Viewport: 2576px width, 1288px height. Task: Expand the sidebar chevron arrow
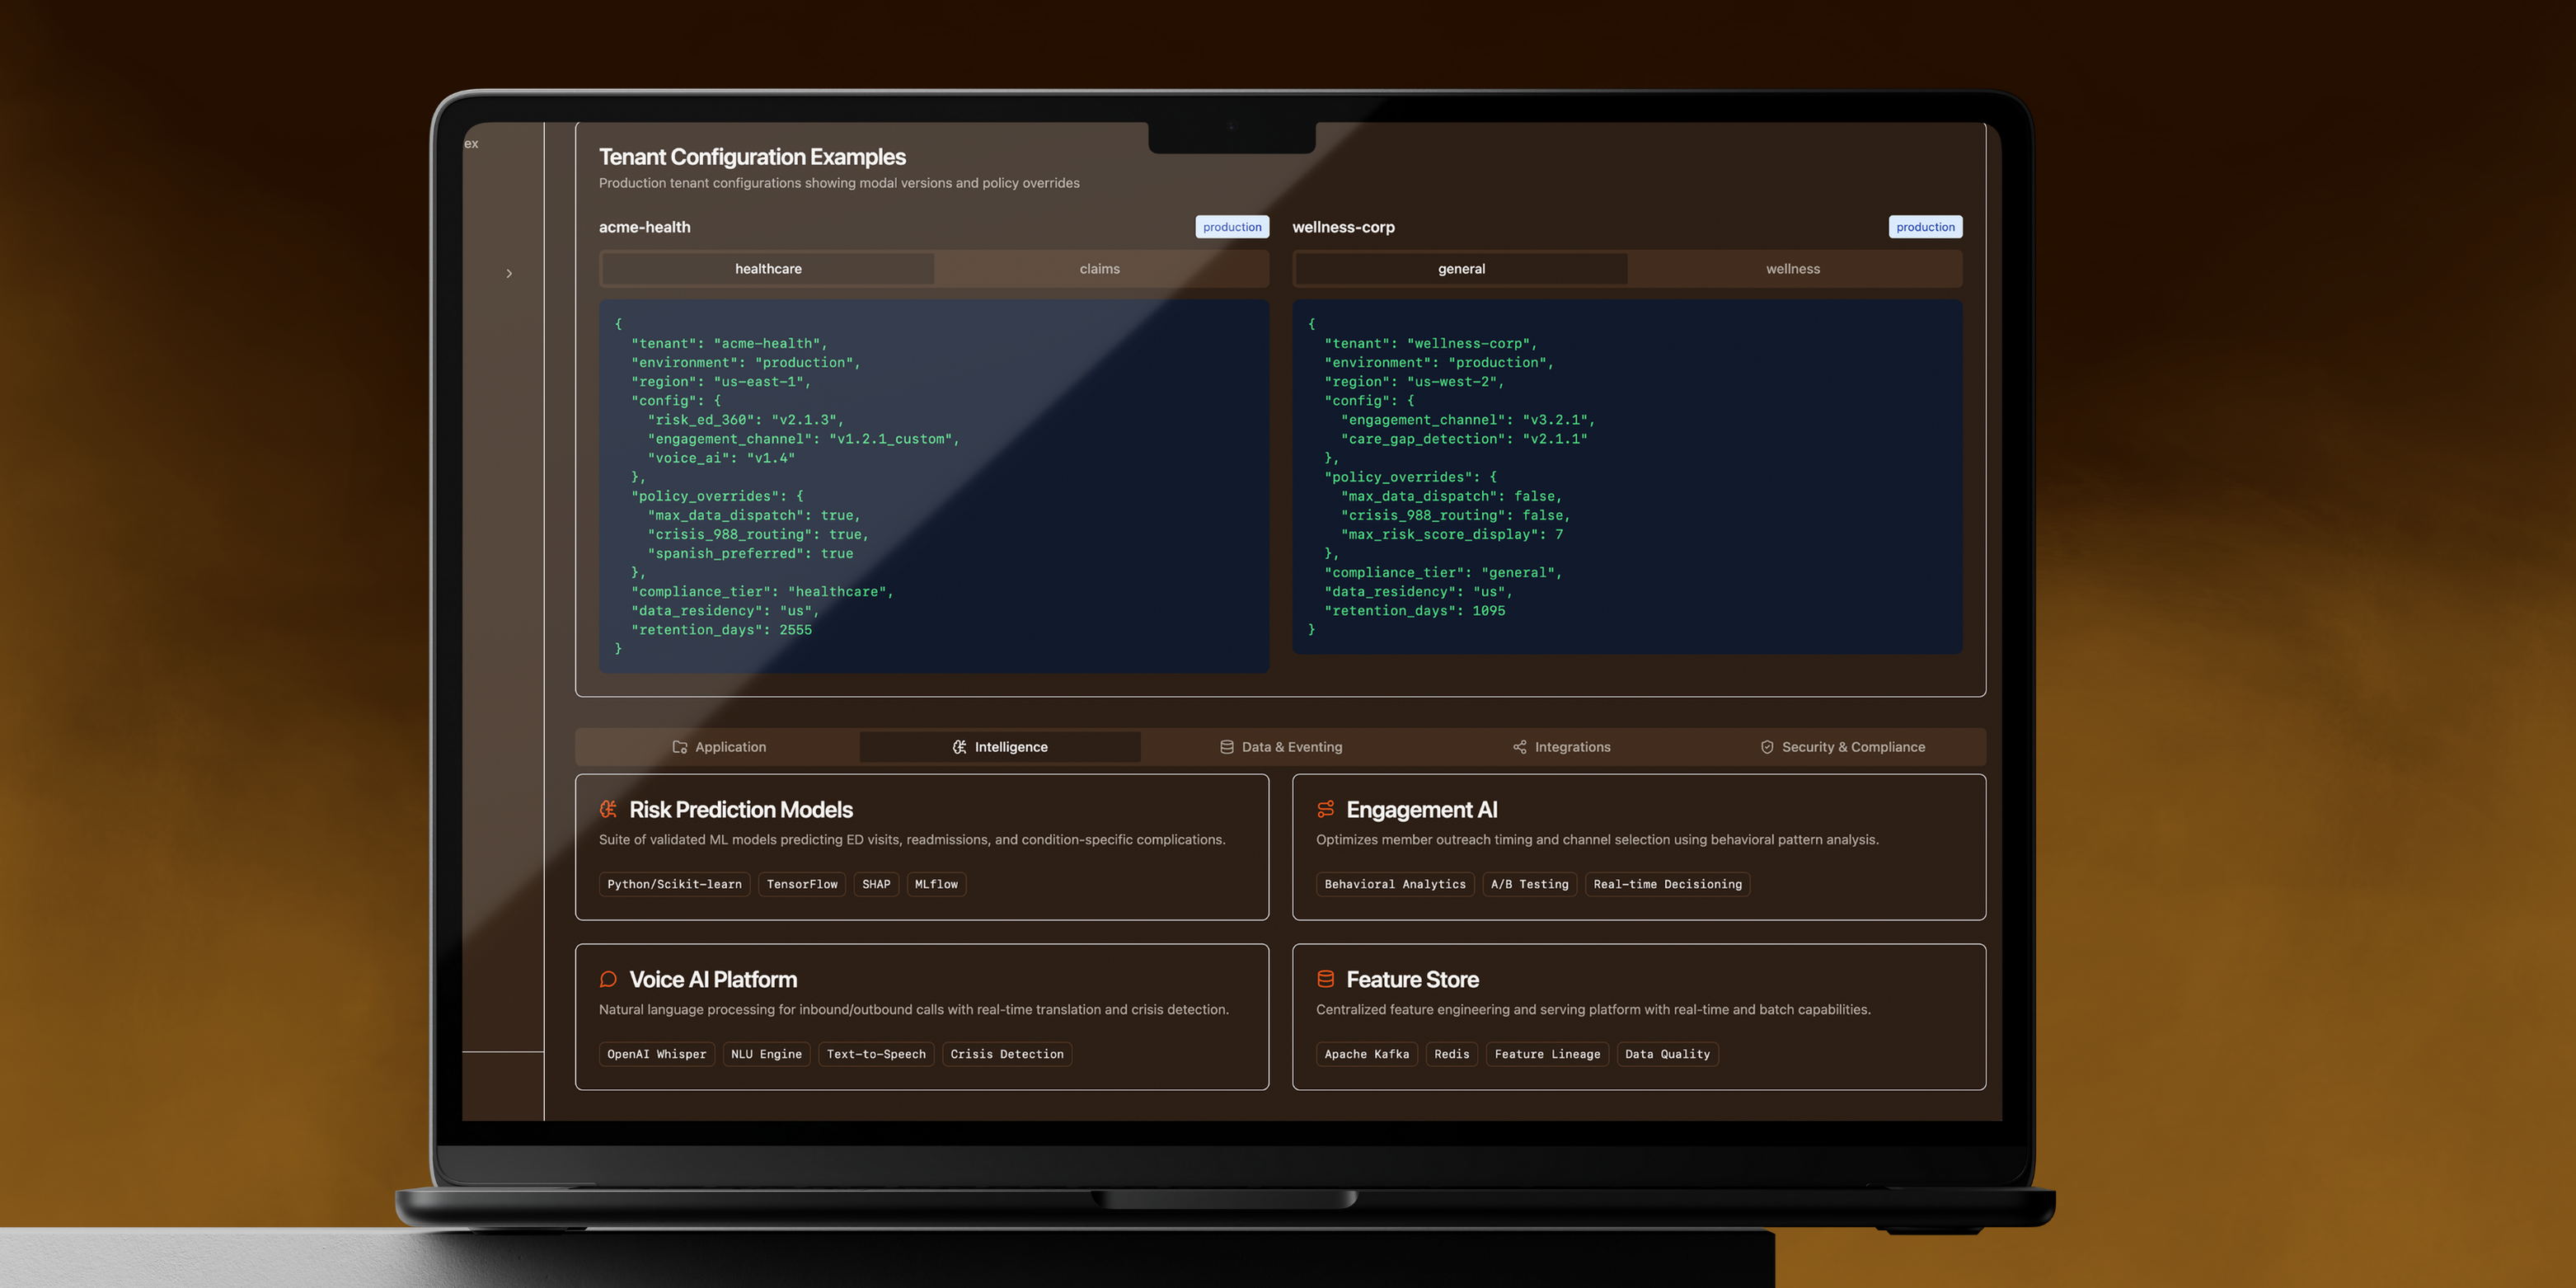[509, 273]
